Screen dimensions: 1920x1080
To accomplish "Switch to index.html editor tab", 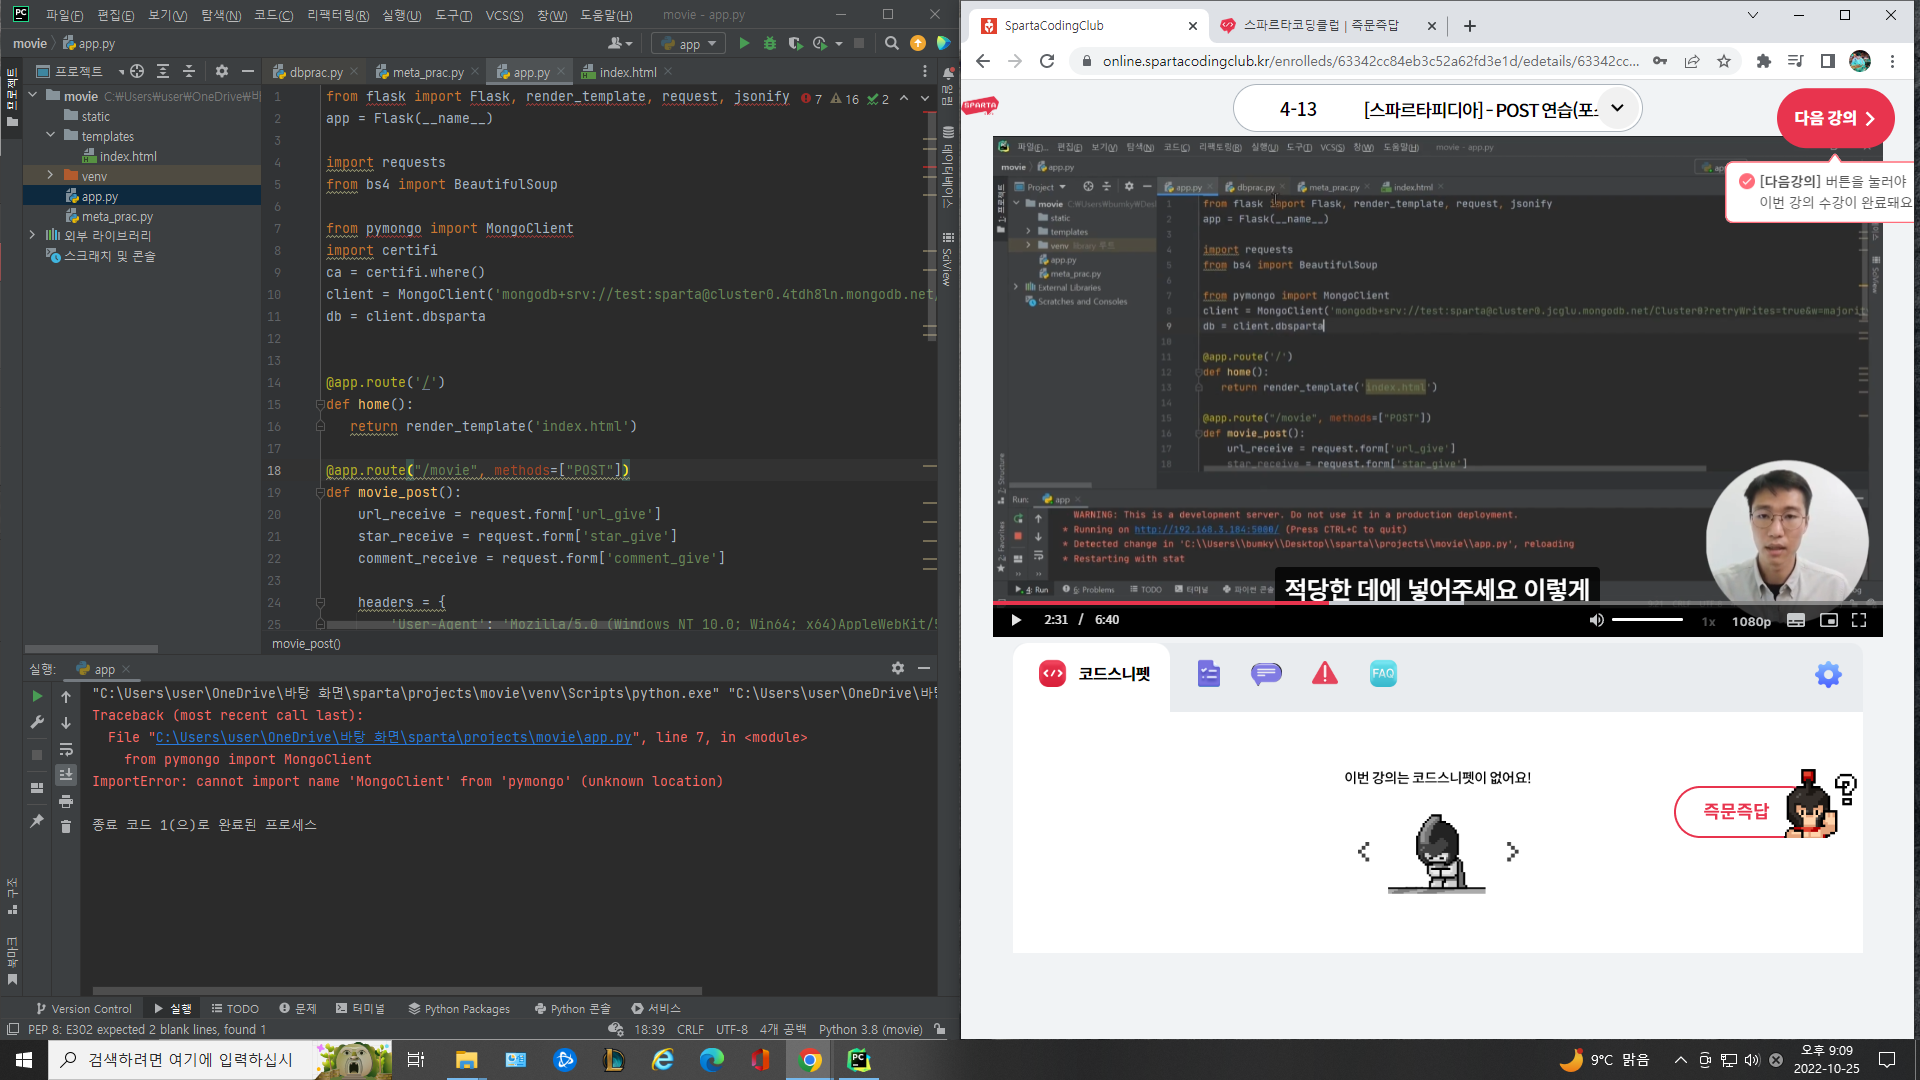I will point(627,72).
